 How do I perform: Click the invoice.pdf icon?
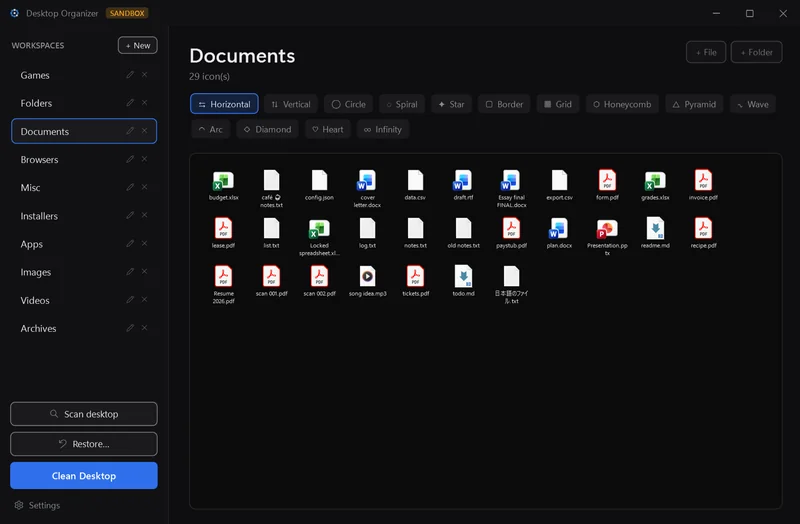703,181
